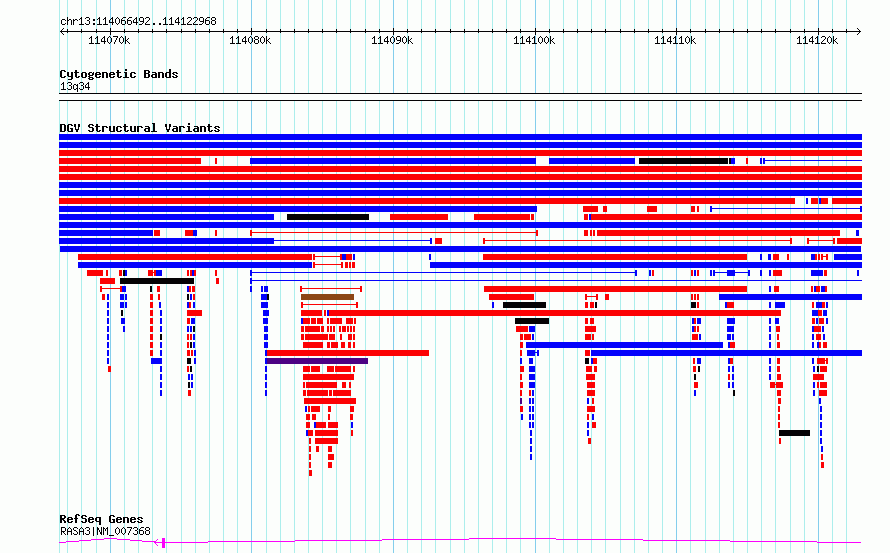The height and width of the screenshot is (553, 890).
Task: Open the Cytogenetic Bands track title
Action: pos(119,74)
